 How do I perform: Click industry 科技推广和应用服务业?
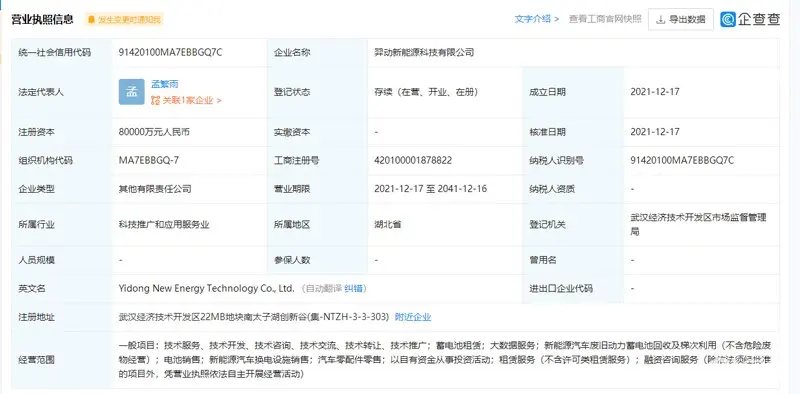pyautogui.click(x=164, y=225)
